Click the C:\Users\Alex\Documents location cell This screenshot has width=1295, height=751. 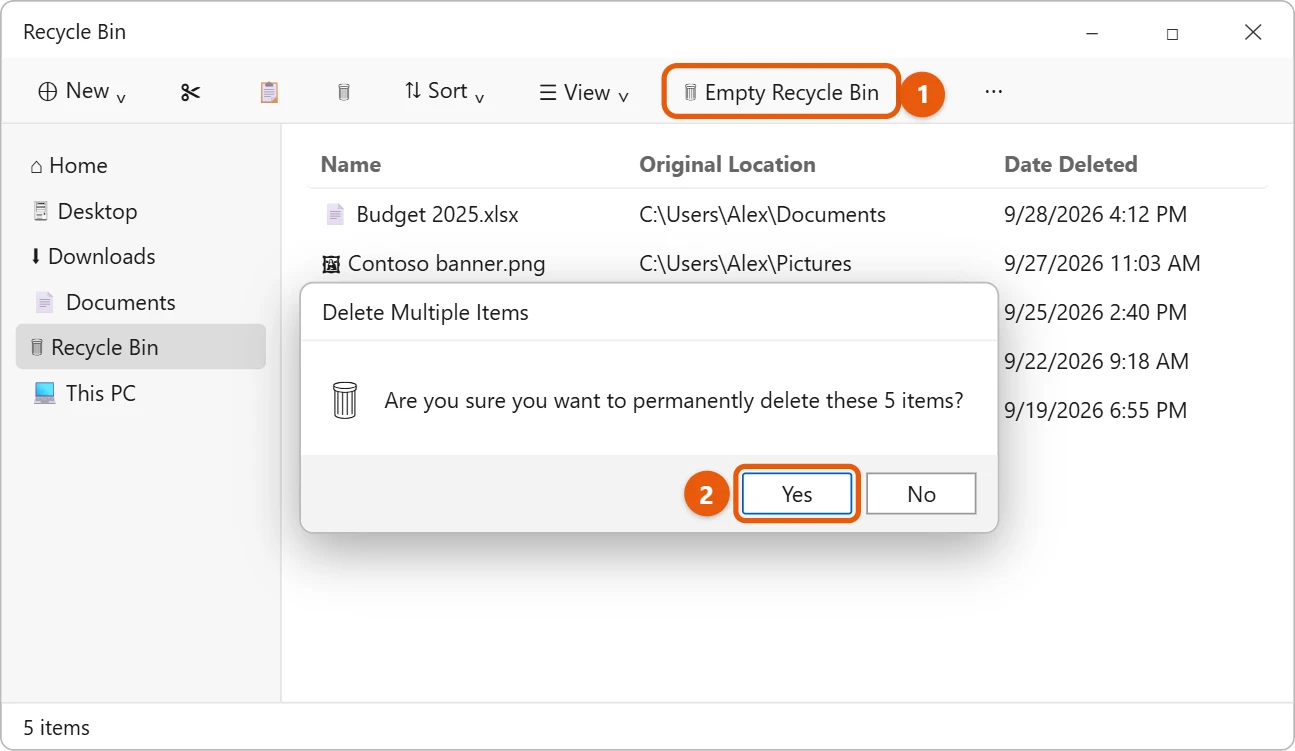[x=763, y=214]
